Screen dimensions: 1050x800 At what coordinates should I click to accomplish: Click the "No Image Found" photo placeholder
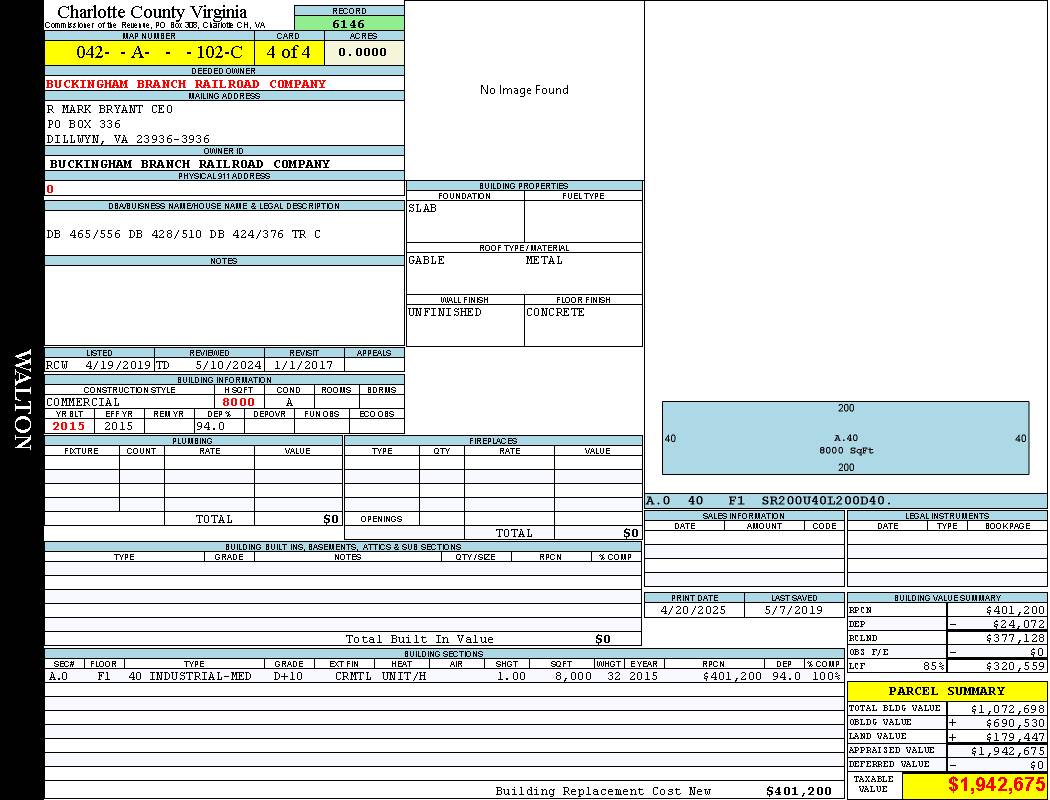524,90
